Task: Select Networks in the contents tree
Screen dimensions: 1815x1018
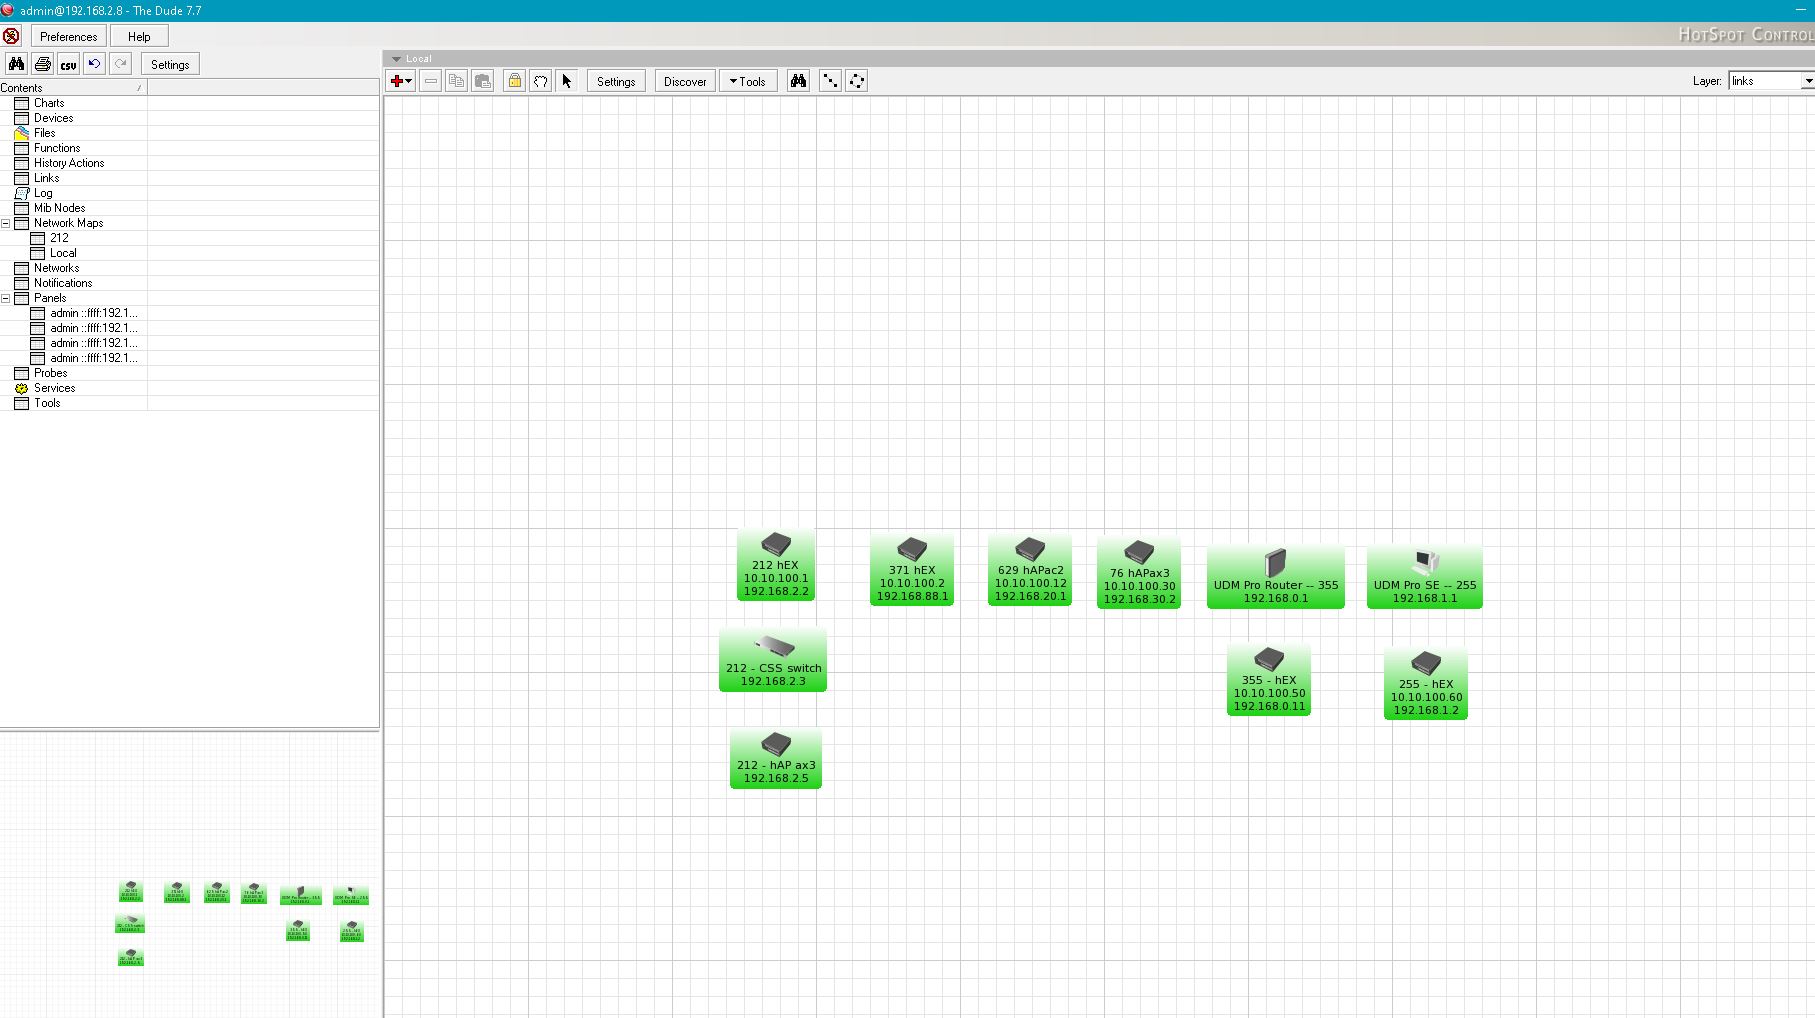Action: (x=56, y=268)
